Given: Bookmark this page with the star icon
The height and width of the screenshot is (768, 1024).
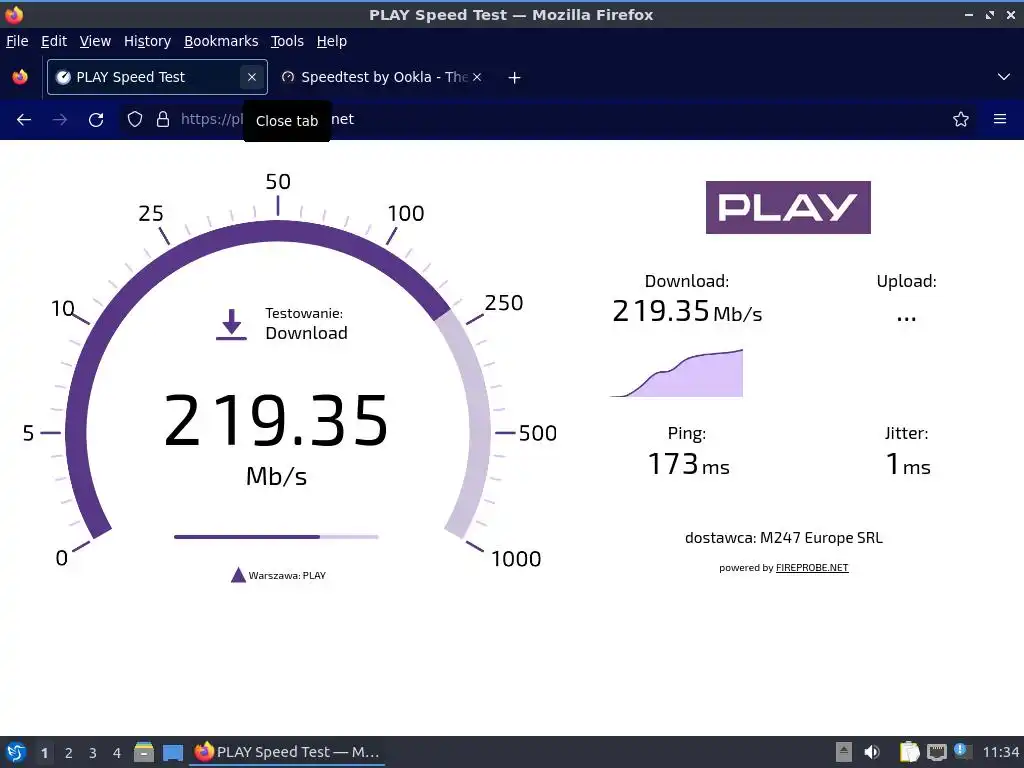Looking at the screenshot, I should [961, 119].
